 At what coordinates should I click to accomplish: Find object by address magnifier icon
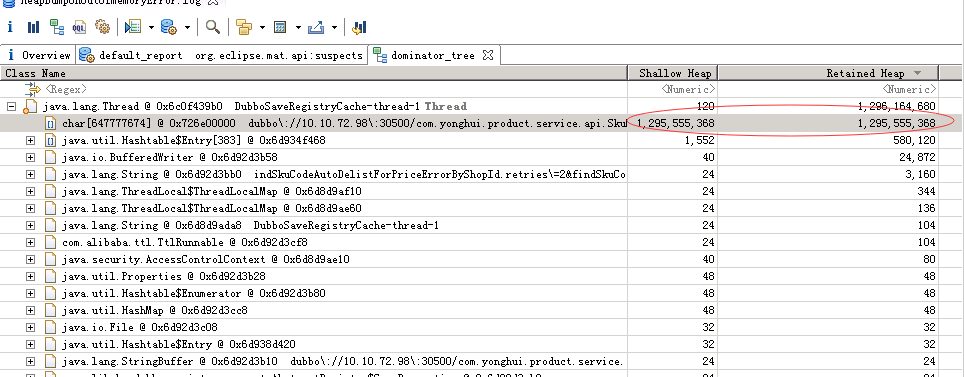[213, 27]
